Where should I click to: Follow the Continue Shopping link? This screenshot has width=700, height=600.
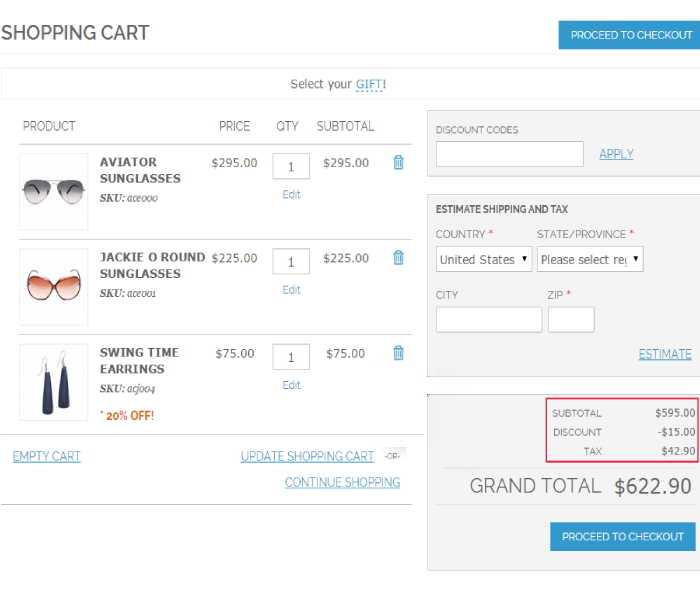(x=342, y=482)
